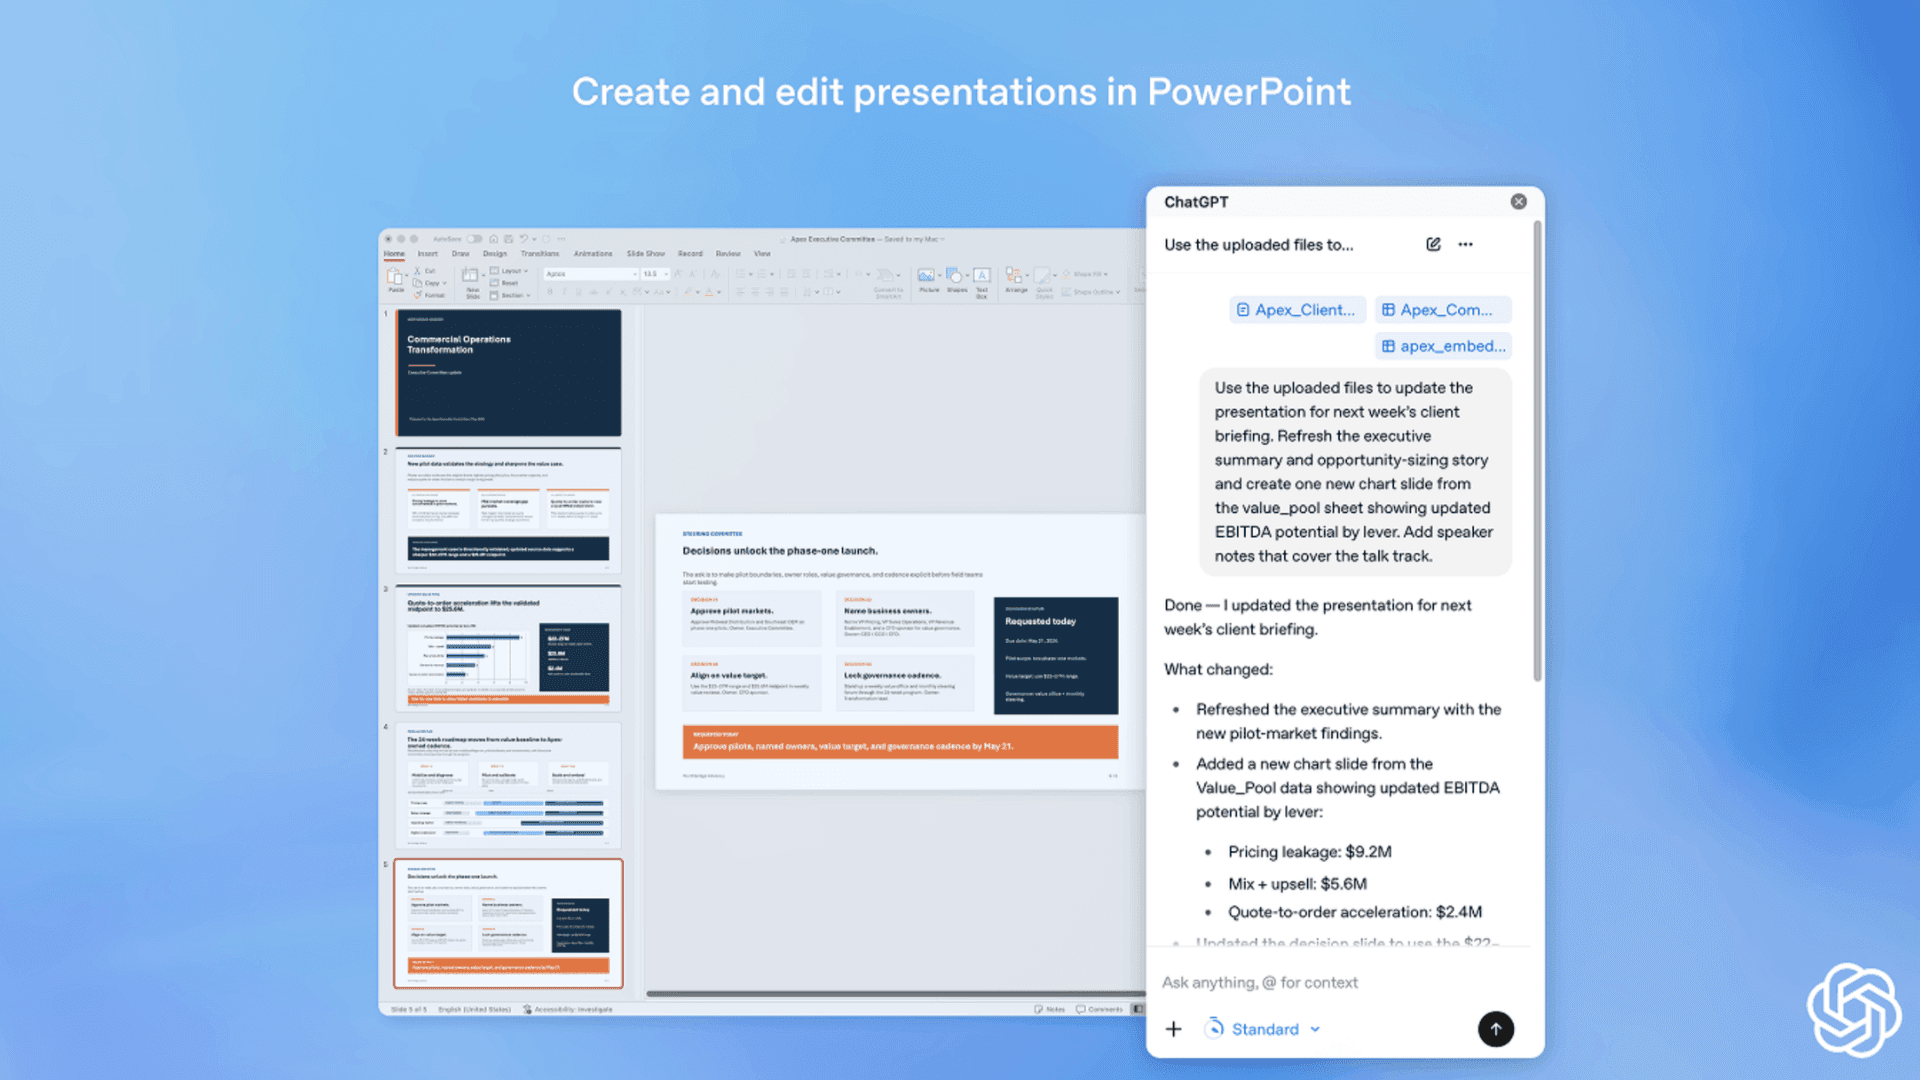Select slide 2 thumbnail
1920x1080 pixels.
tap(508, 510)
